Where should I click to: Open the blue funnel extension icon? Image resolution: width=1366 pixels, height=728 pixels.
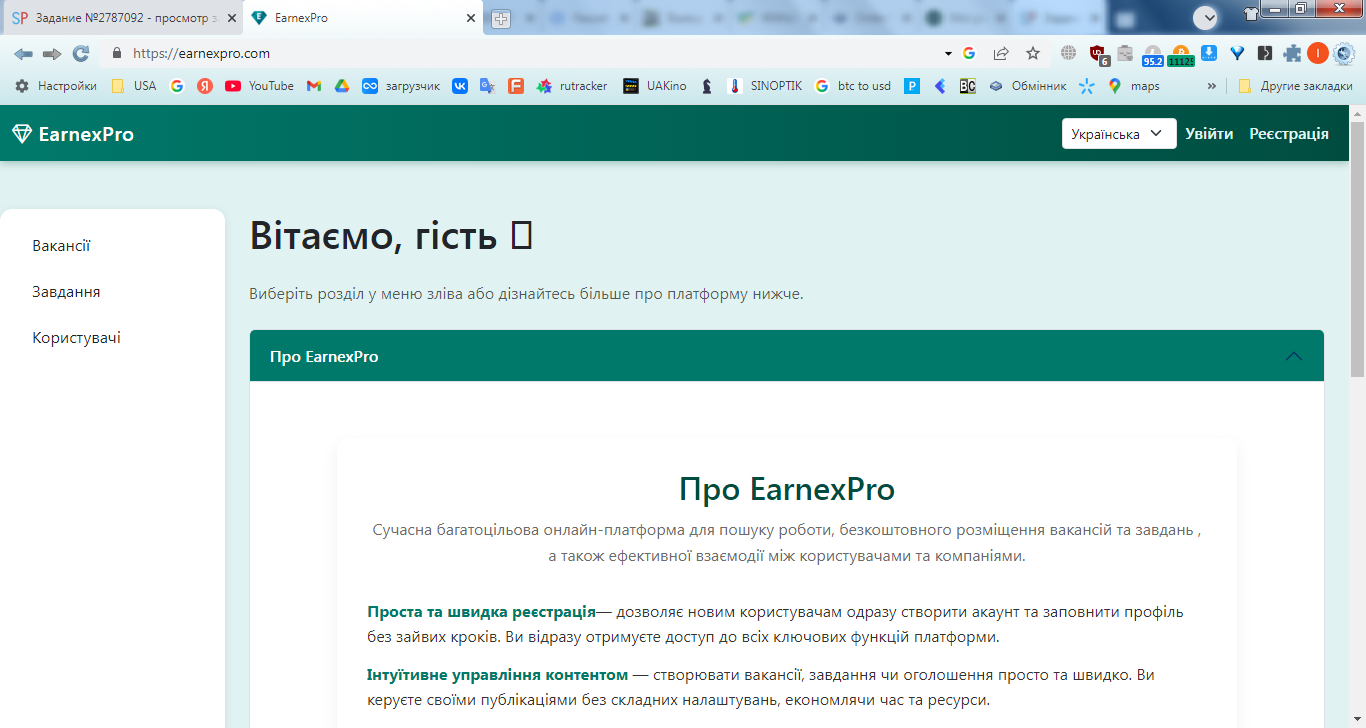(1237, 54)
